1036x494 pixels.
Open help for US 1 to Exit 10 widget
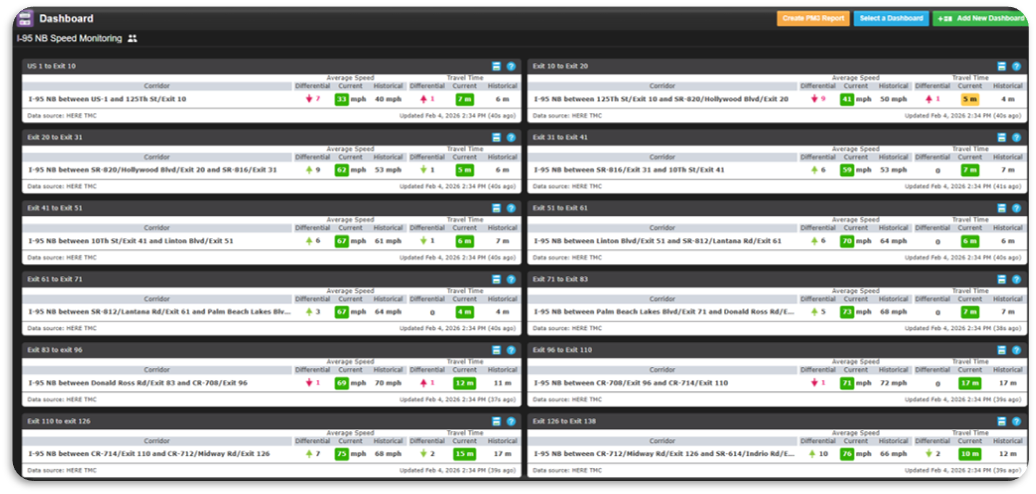511,66
